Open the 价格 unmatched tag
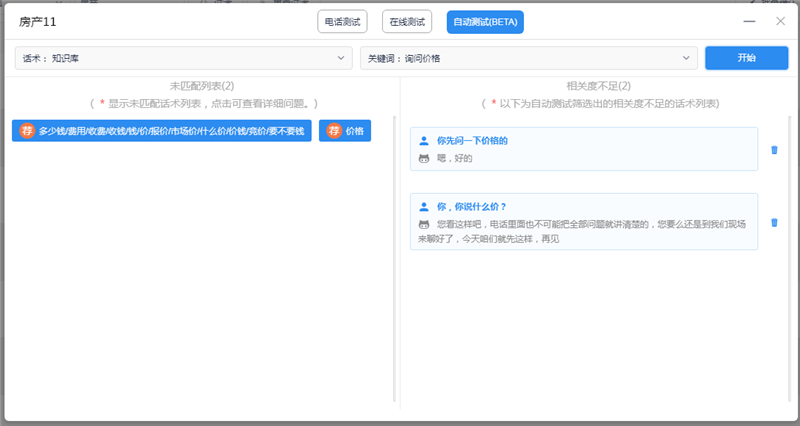 click(x=354, y=131)
